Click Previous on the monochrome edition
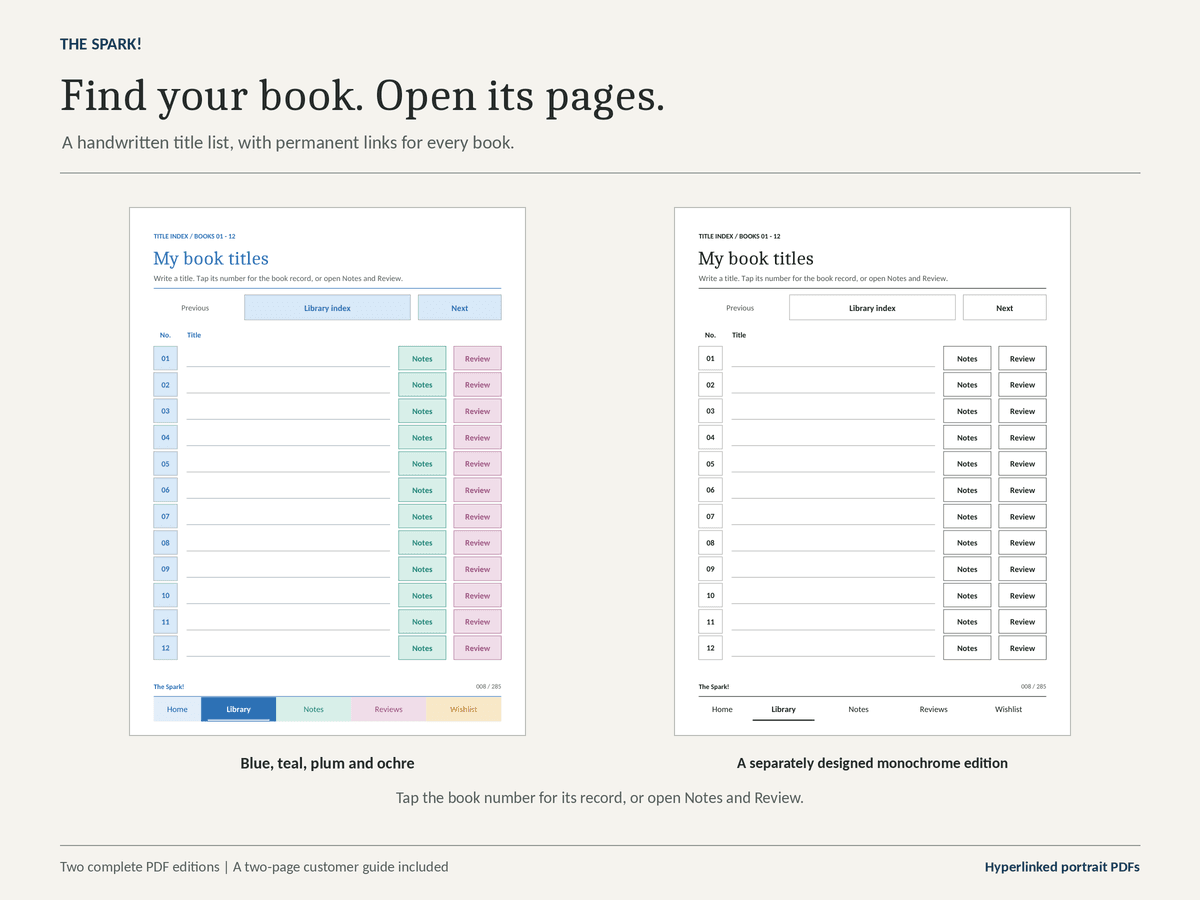Viewport: 1200px width, 900px height. (x=740, y=308)
